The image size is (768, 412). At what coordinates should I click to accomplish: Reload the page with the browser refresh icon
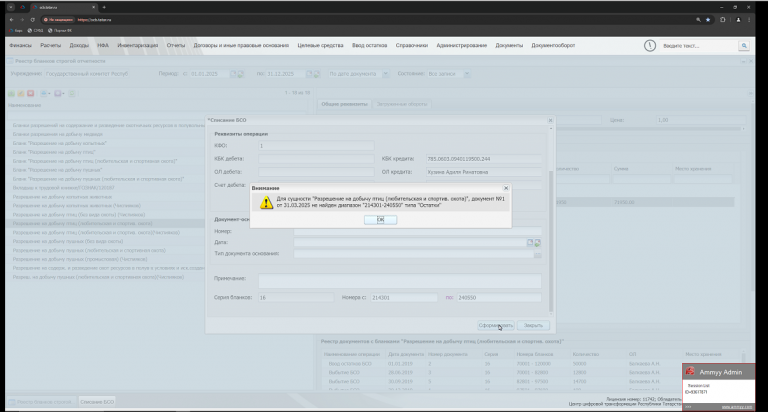tap(32, 20)
